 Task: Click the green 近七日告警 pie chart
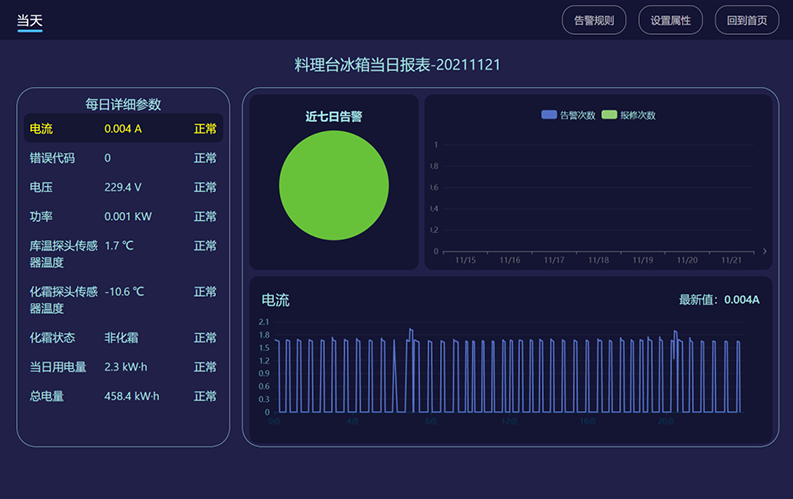click(x=333, y=186)
